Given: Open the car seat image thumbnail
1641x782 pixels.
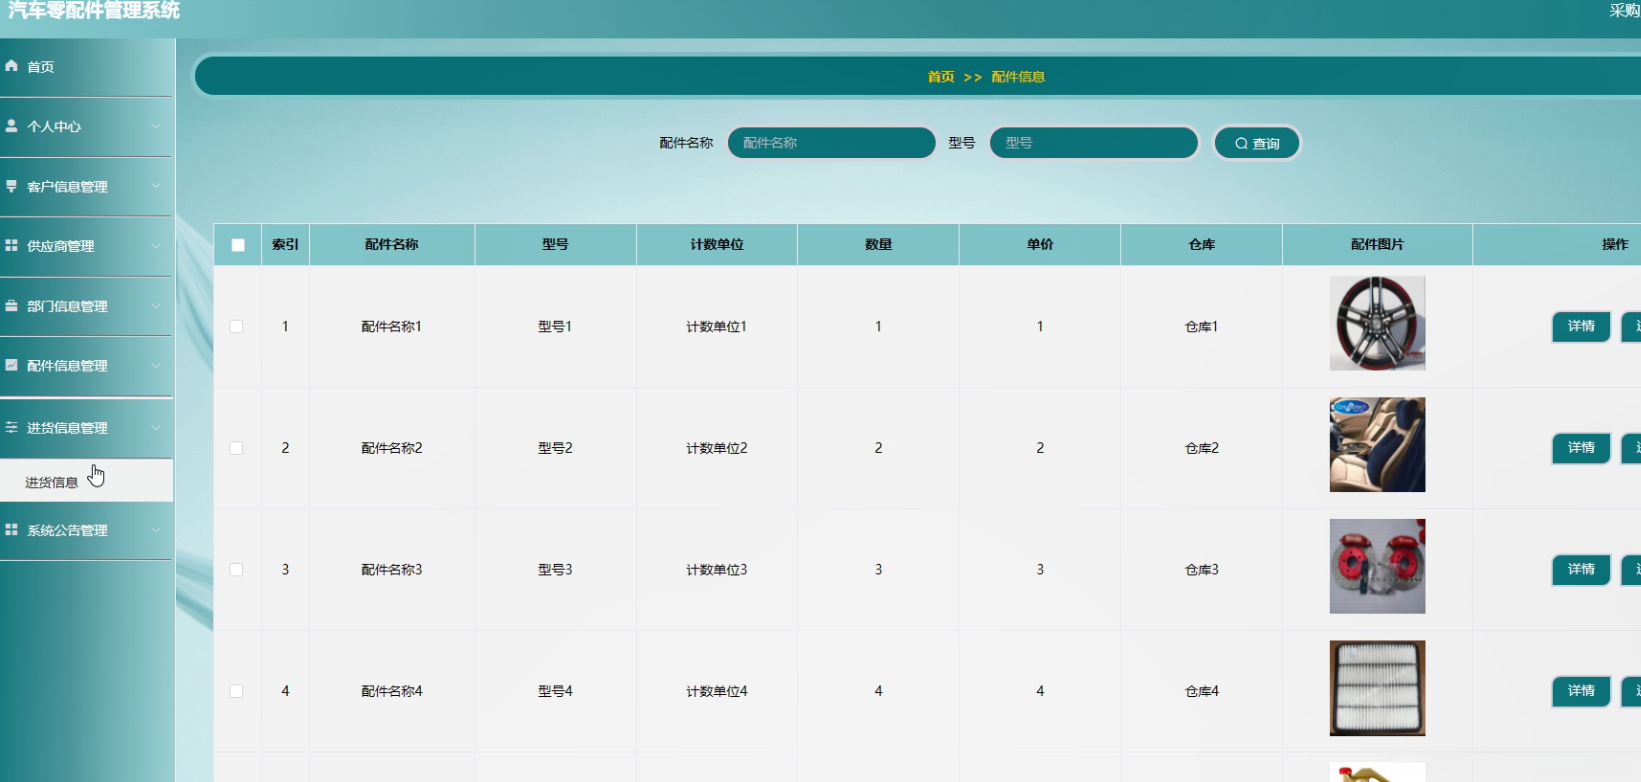Looking at the screenshot, I should point(1377,445).
